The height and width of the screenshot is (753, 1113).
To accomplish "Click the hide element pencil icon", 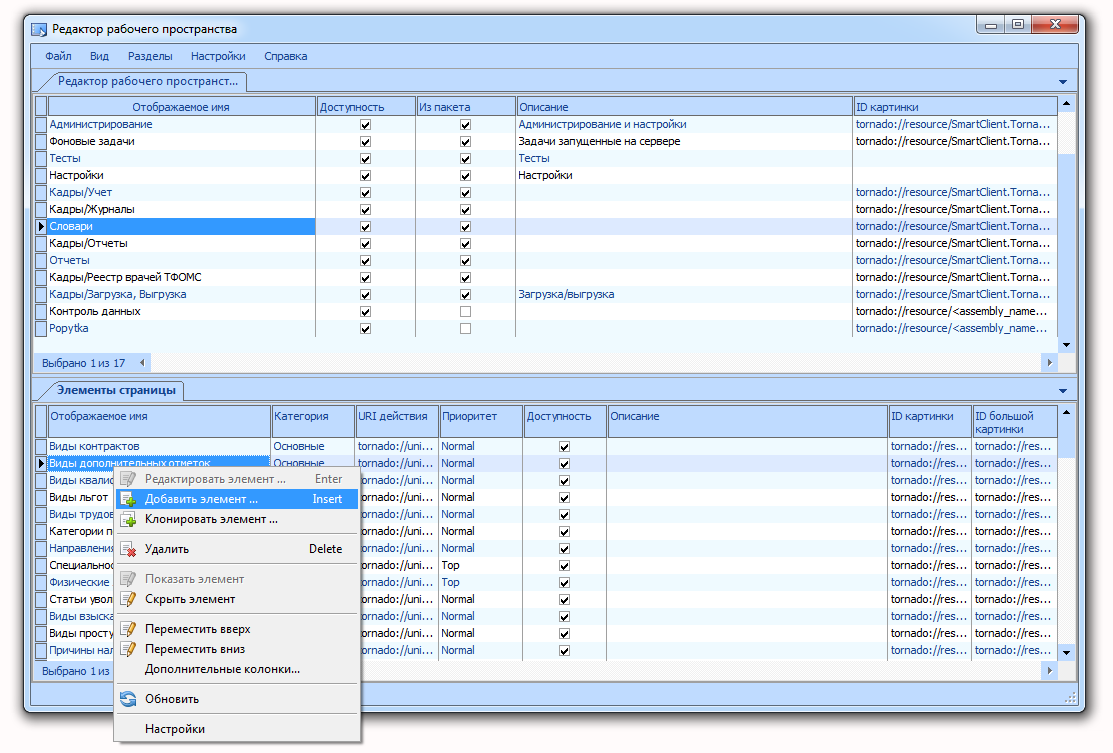I will (128, 599).
